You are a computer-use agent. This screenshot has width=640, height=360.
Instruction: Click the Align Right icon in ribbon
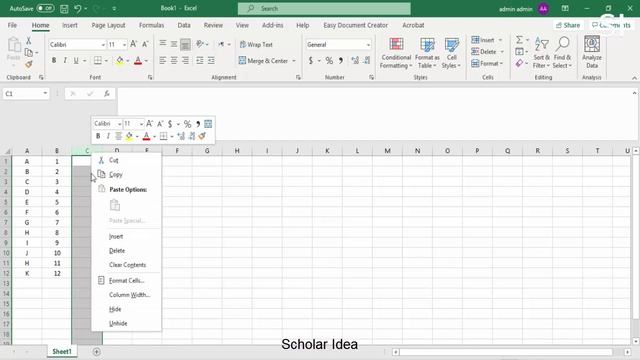click(x=185, y=60)
